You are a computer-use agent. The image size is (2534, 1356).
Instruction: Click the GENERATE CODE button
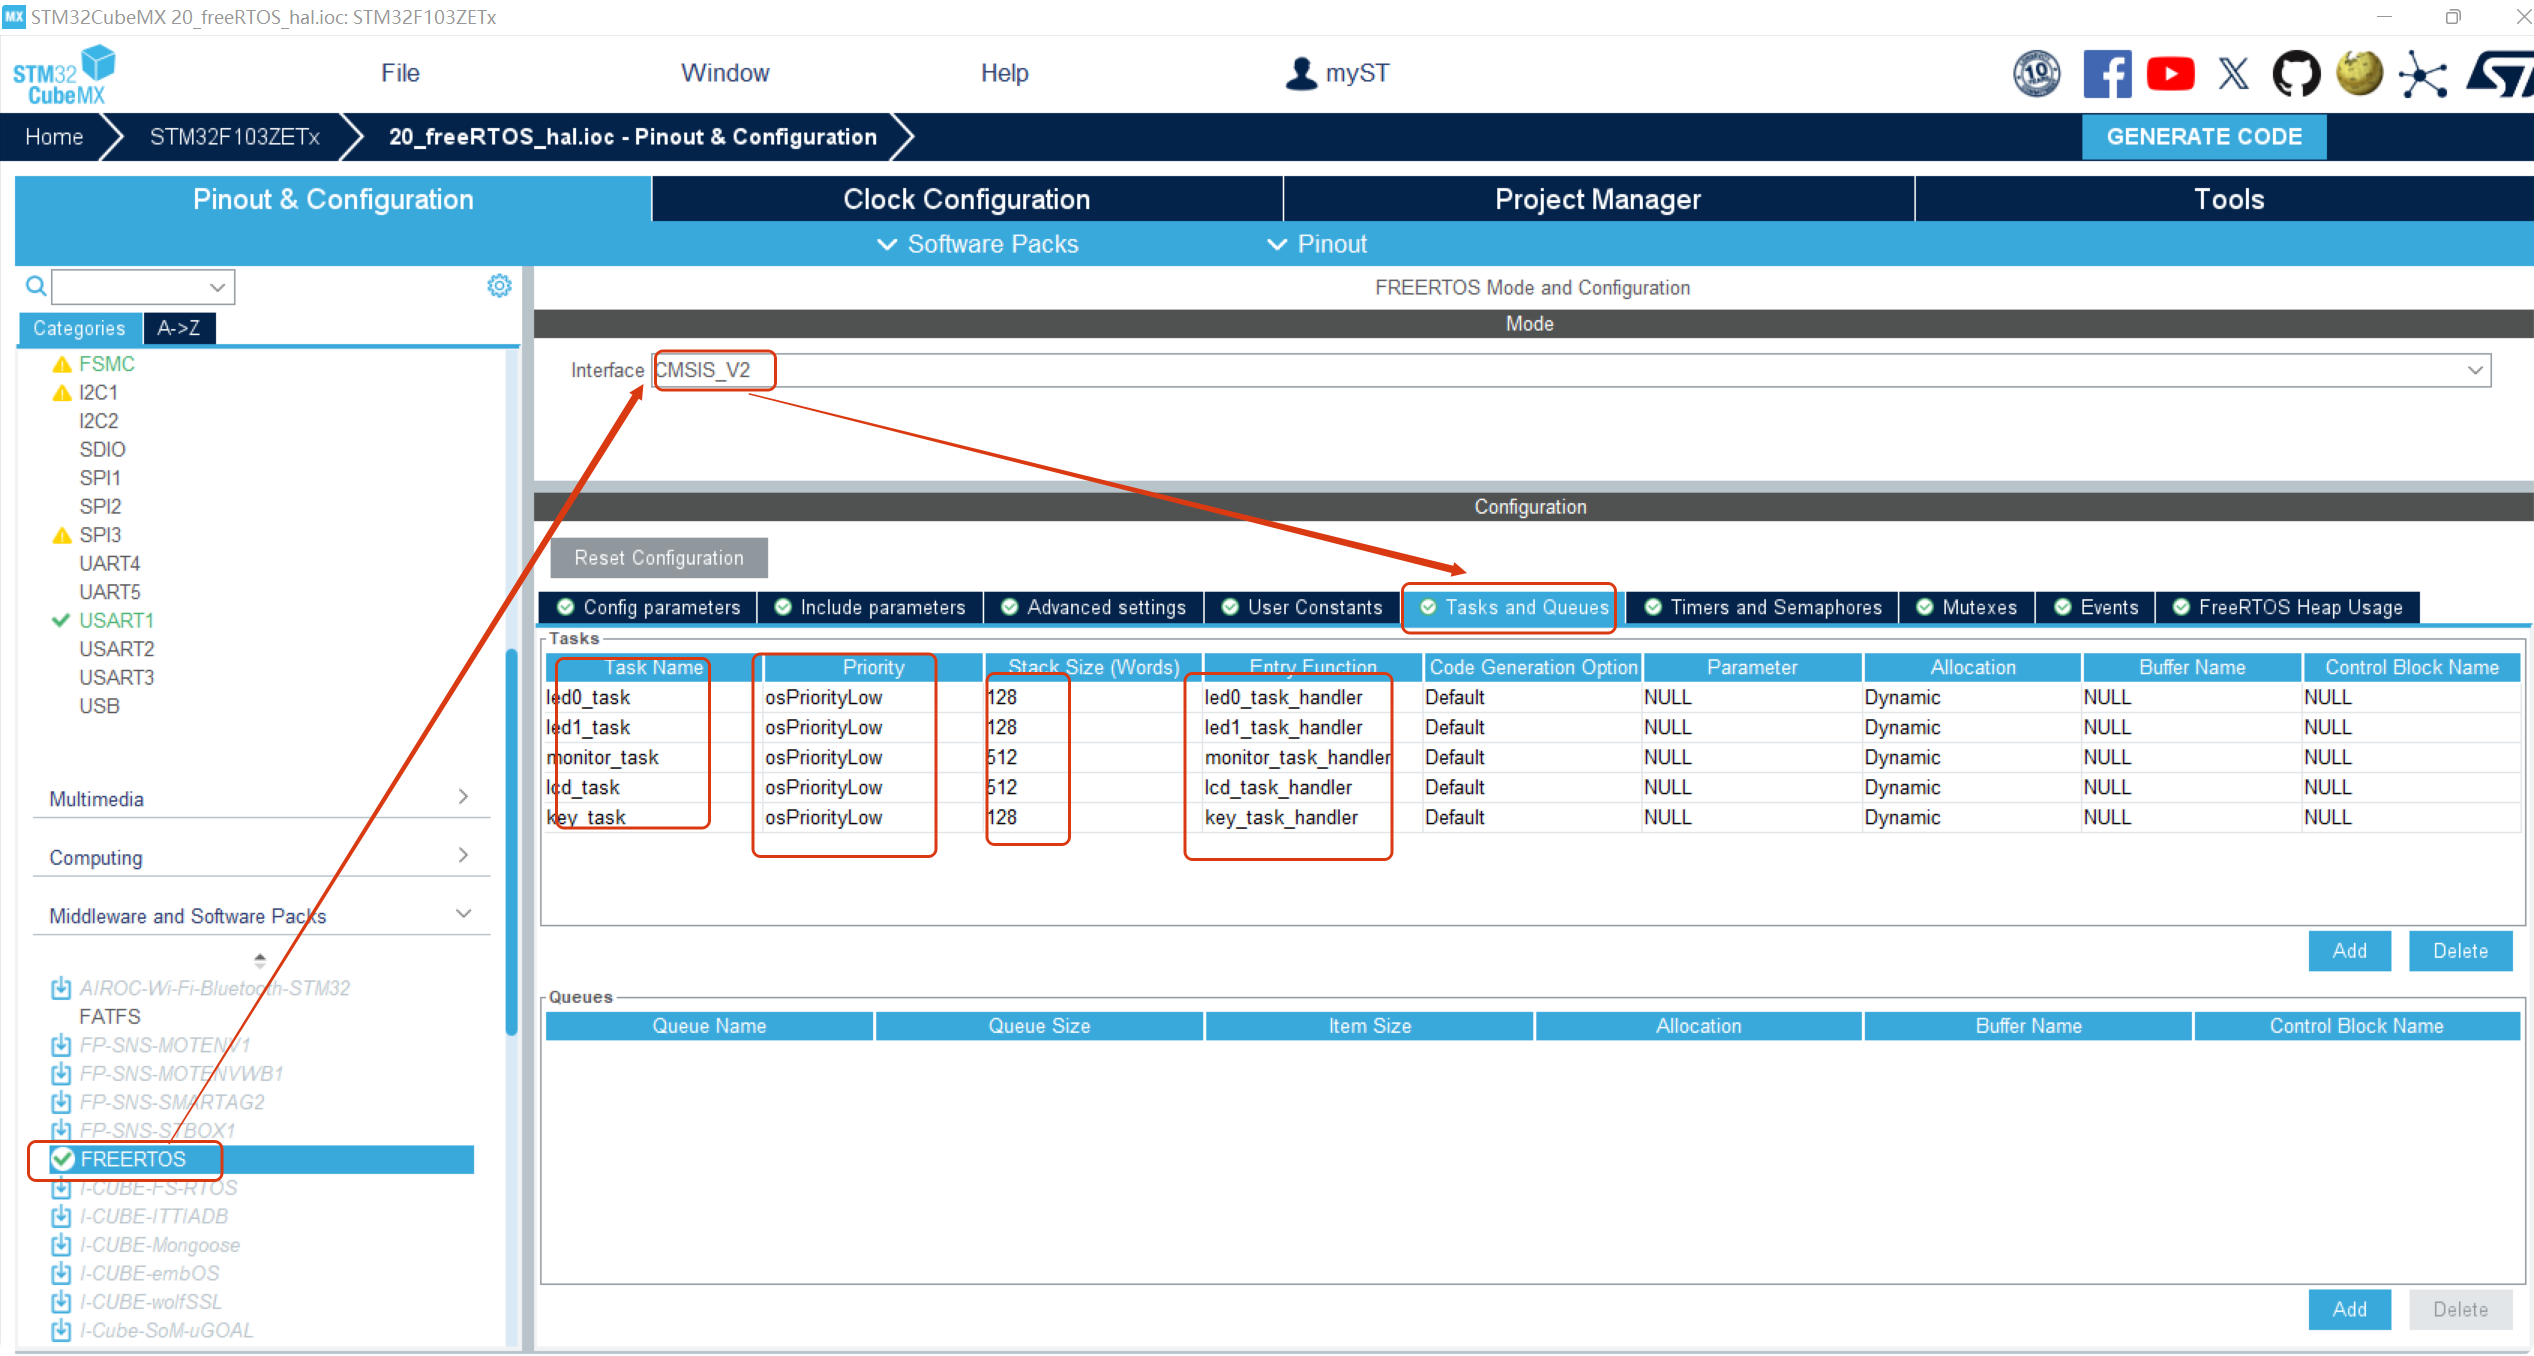(2204, 137)
